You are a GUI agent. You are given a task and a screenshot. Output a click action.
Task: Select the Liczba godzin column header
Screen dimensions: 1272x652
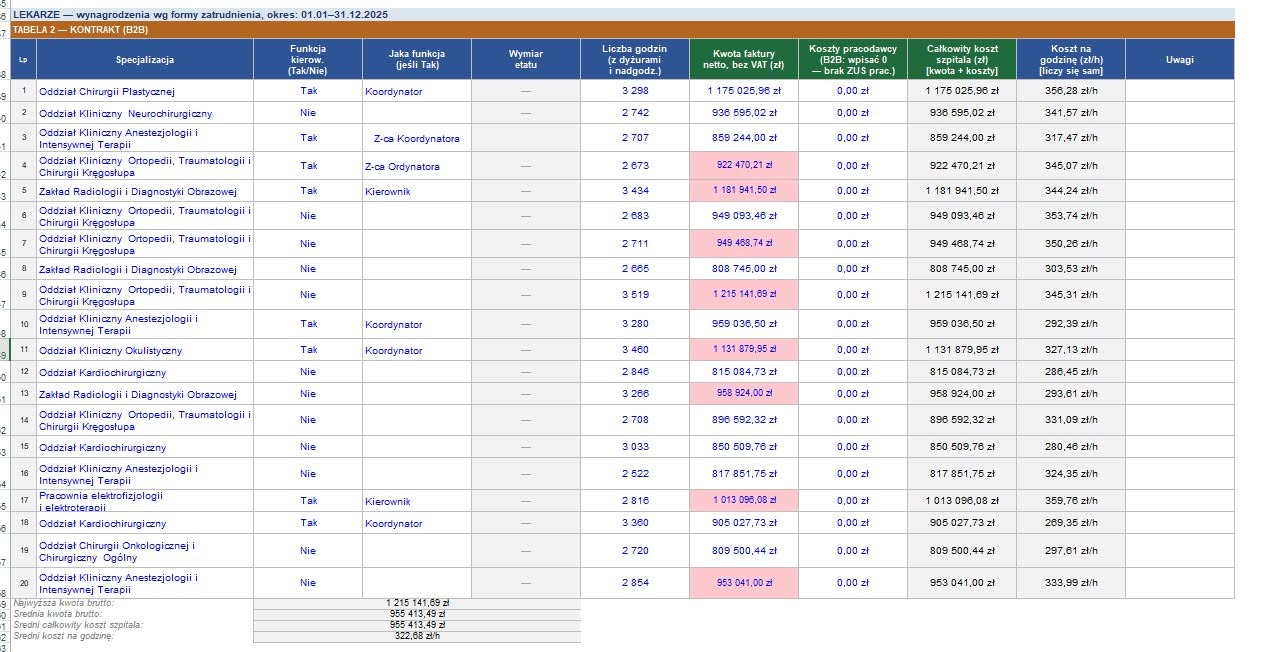click(635, 60)
